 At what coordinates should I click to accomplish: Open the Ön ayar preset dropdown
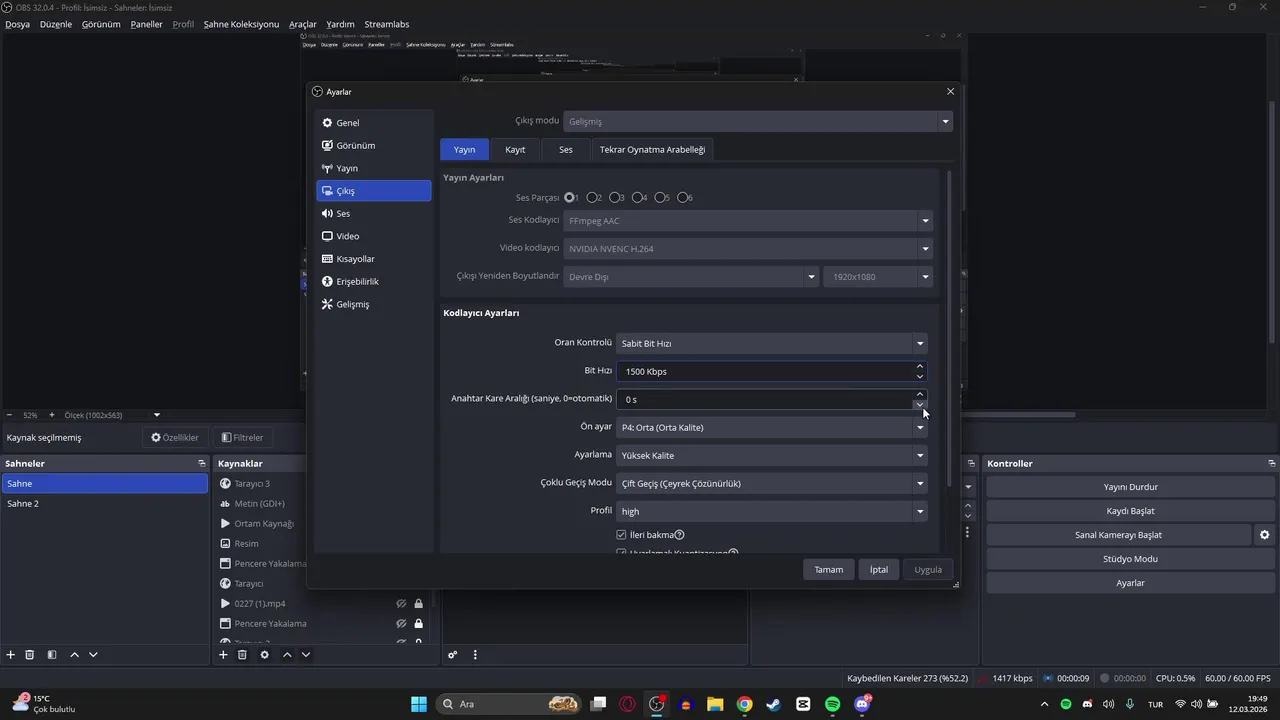coord(772,427)
